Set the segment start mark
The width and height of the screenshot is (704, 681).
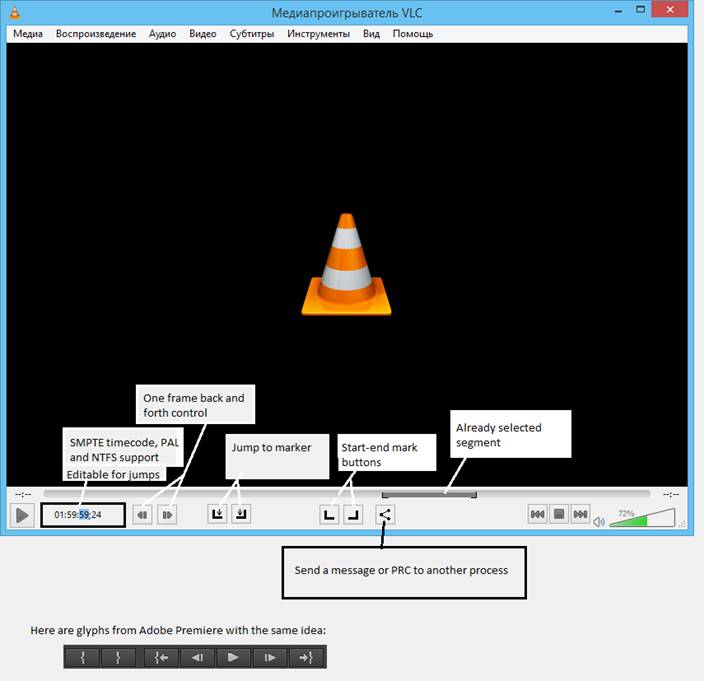click(x=329, y=514)
